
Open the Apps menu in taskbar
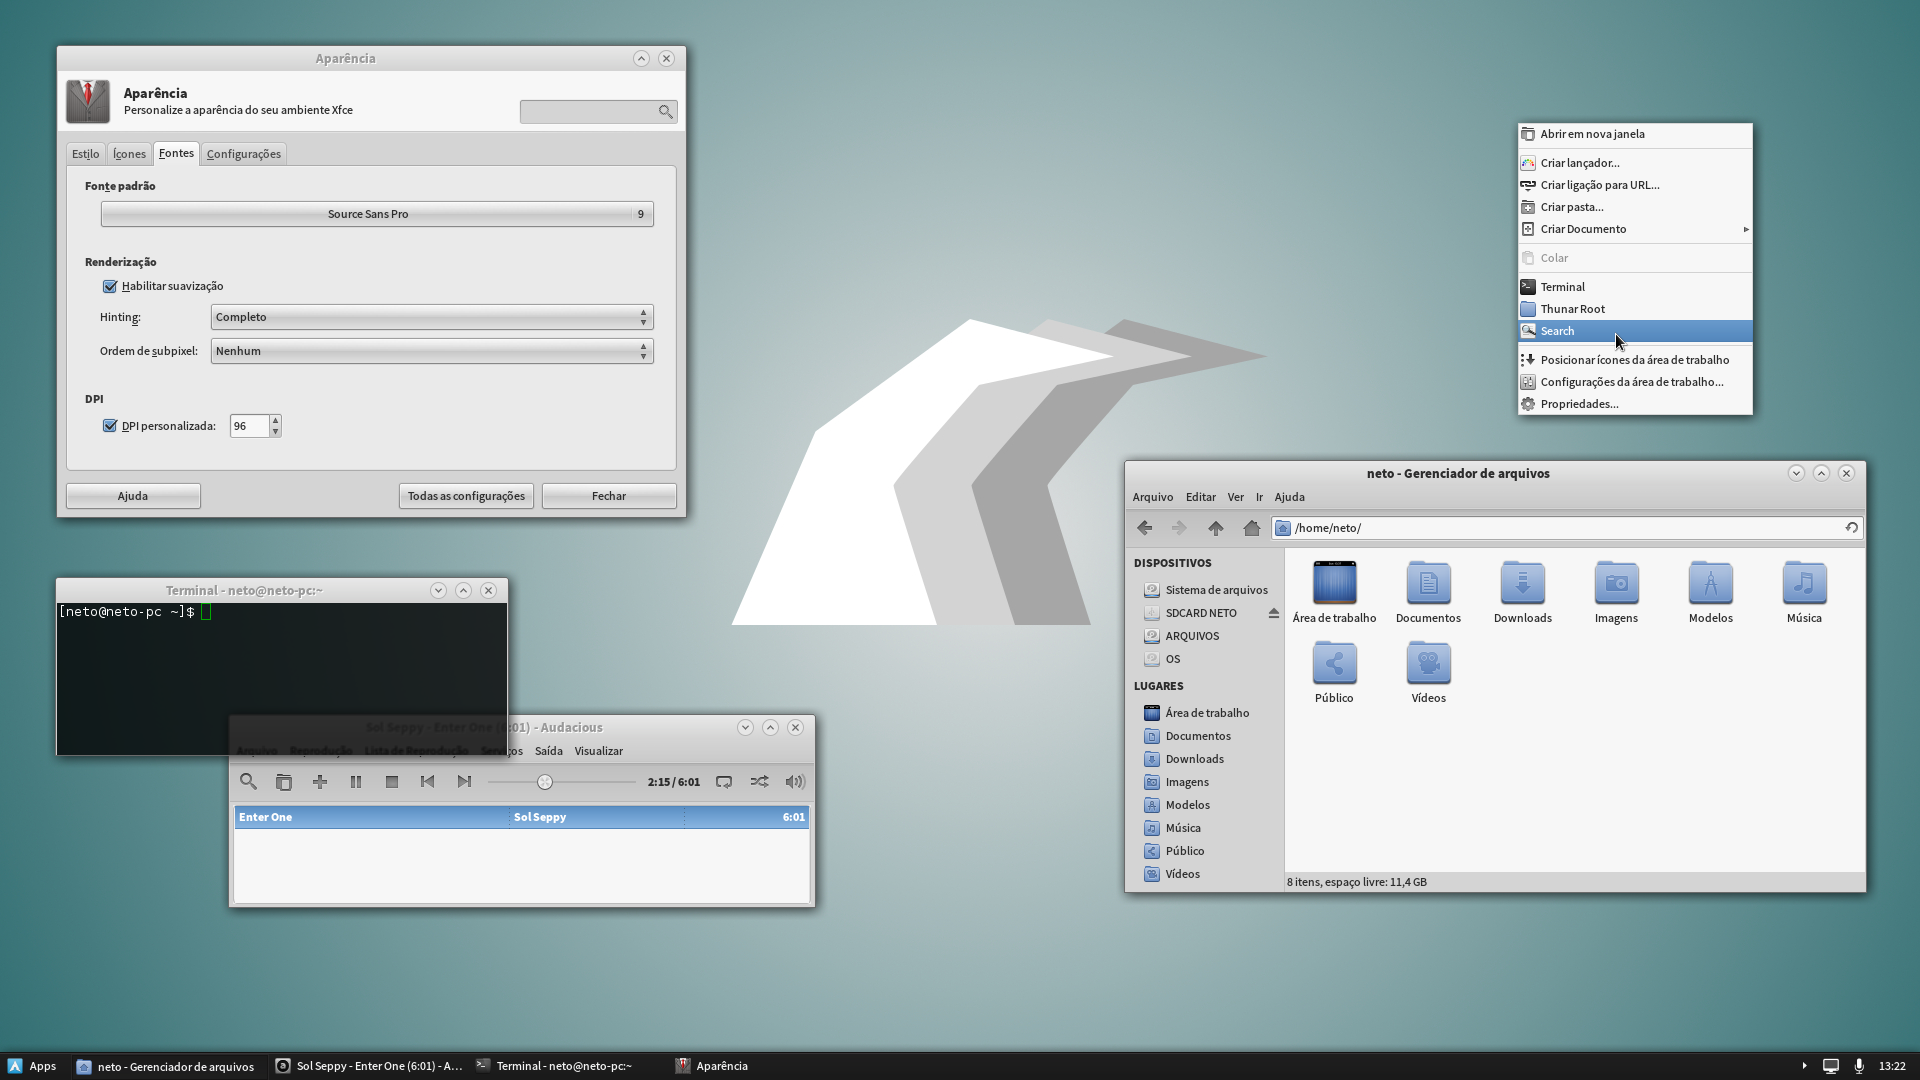32,1066
